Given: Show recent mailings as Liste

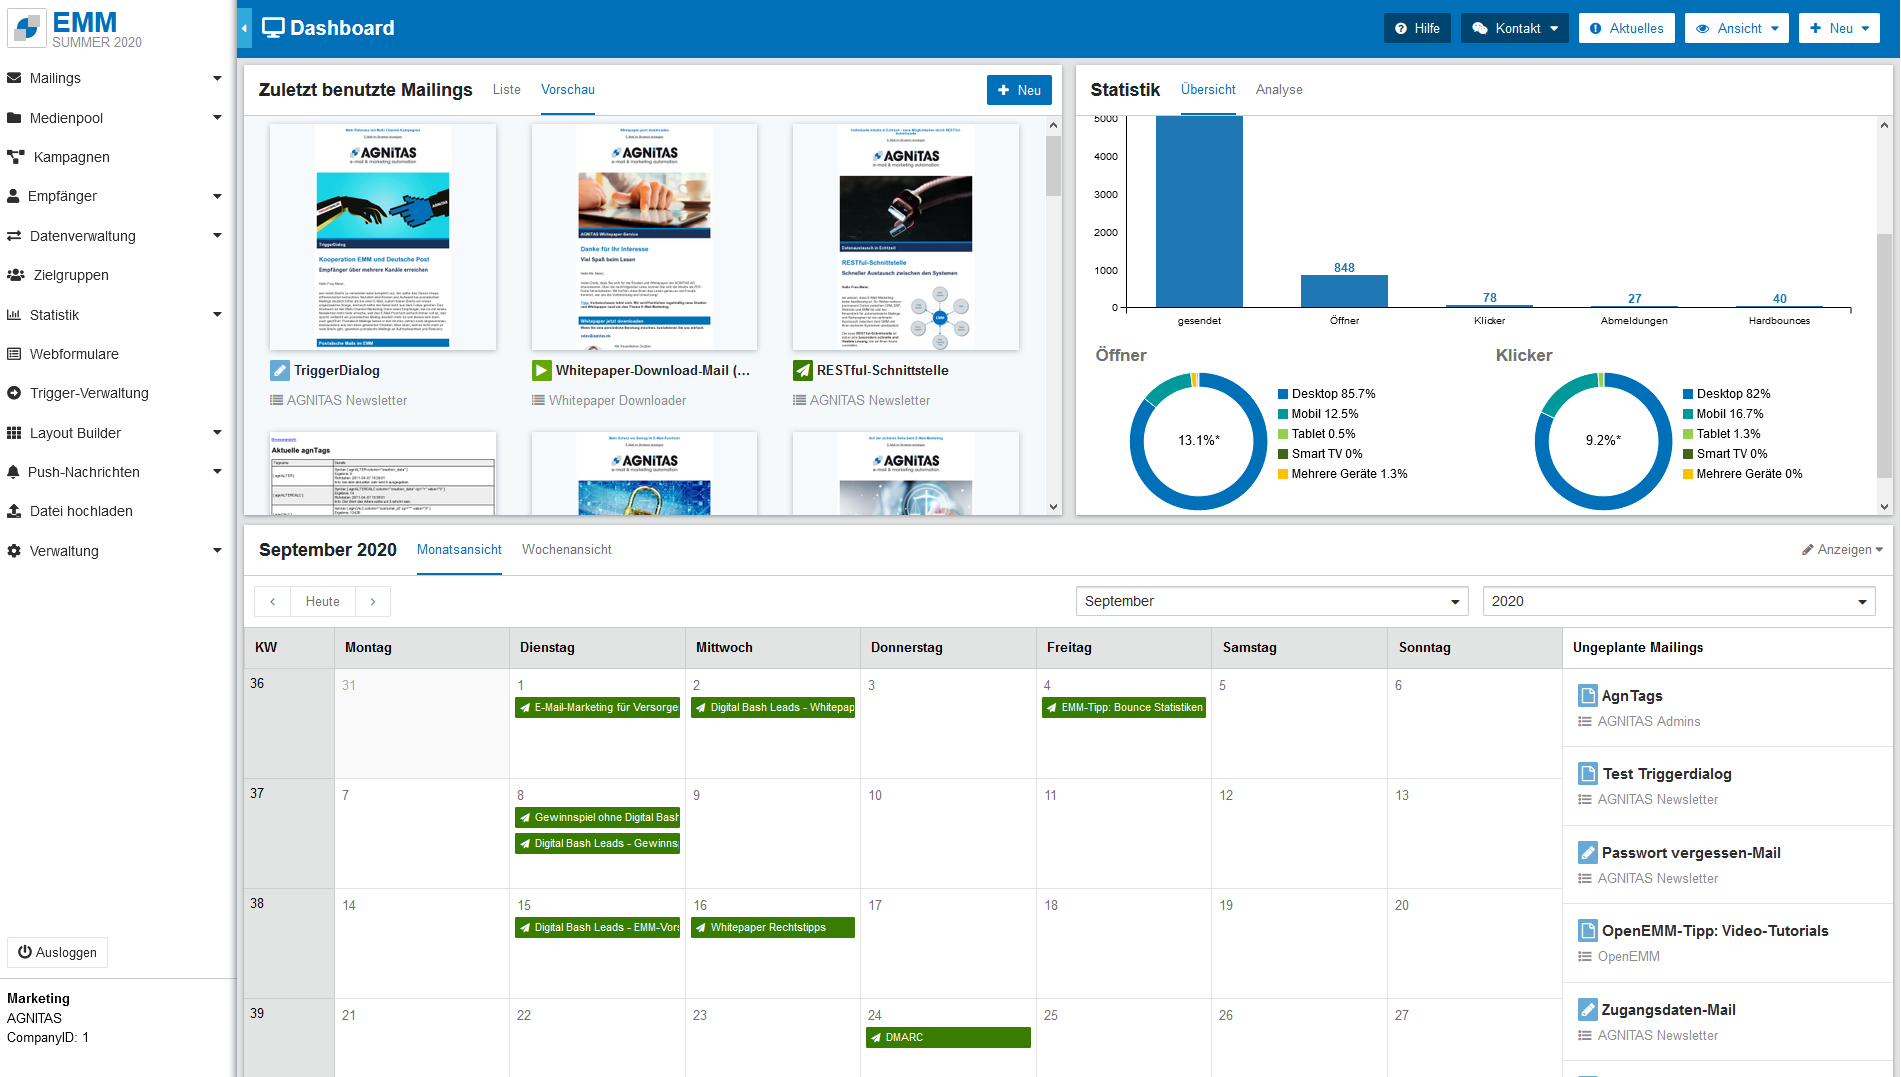Looking at the screenshot, I should click(506, 90).
